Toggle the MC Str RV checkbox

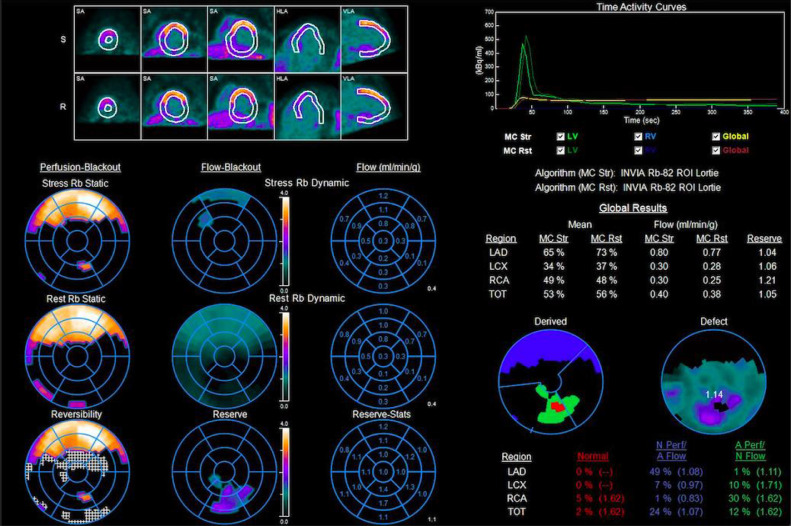(x=638, y=137)
